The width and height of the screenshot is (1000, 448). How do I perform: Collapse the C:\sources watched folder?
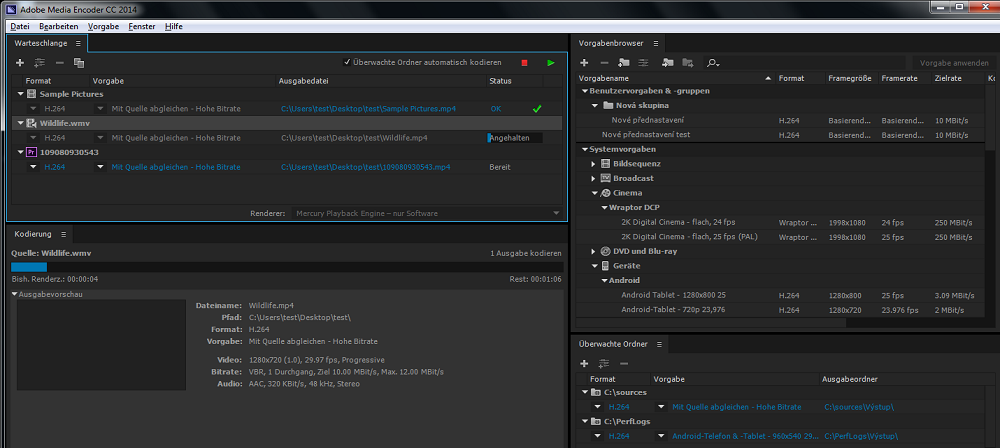(585, 392)
